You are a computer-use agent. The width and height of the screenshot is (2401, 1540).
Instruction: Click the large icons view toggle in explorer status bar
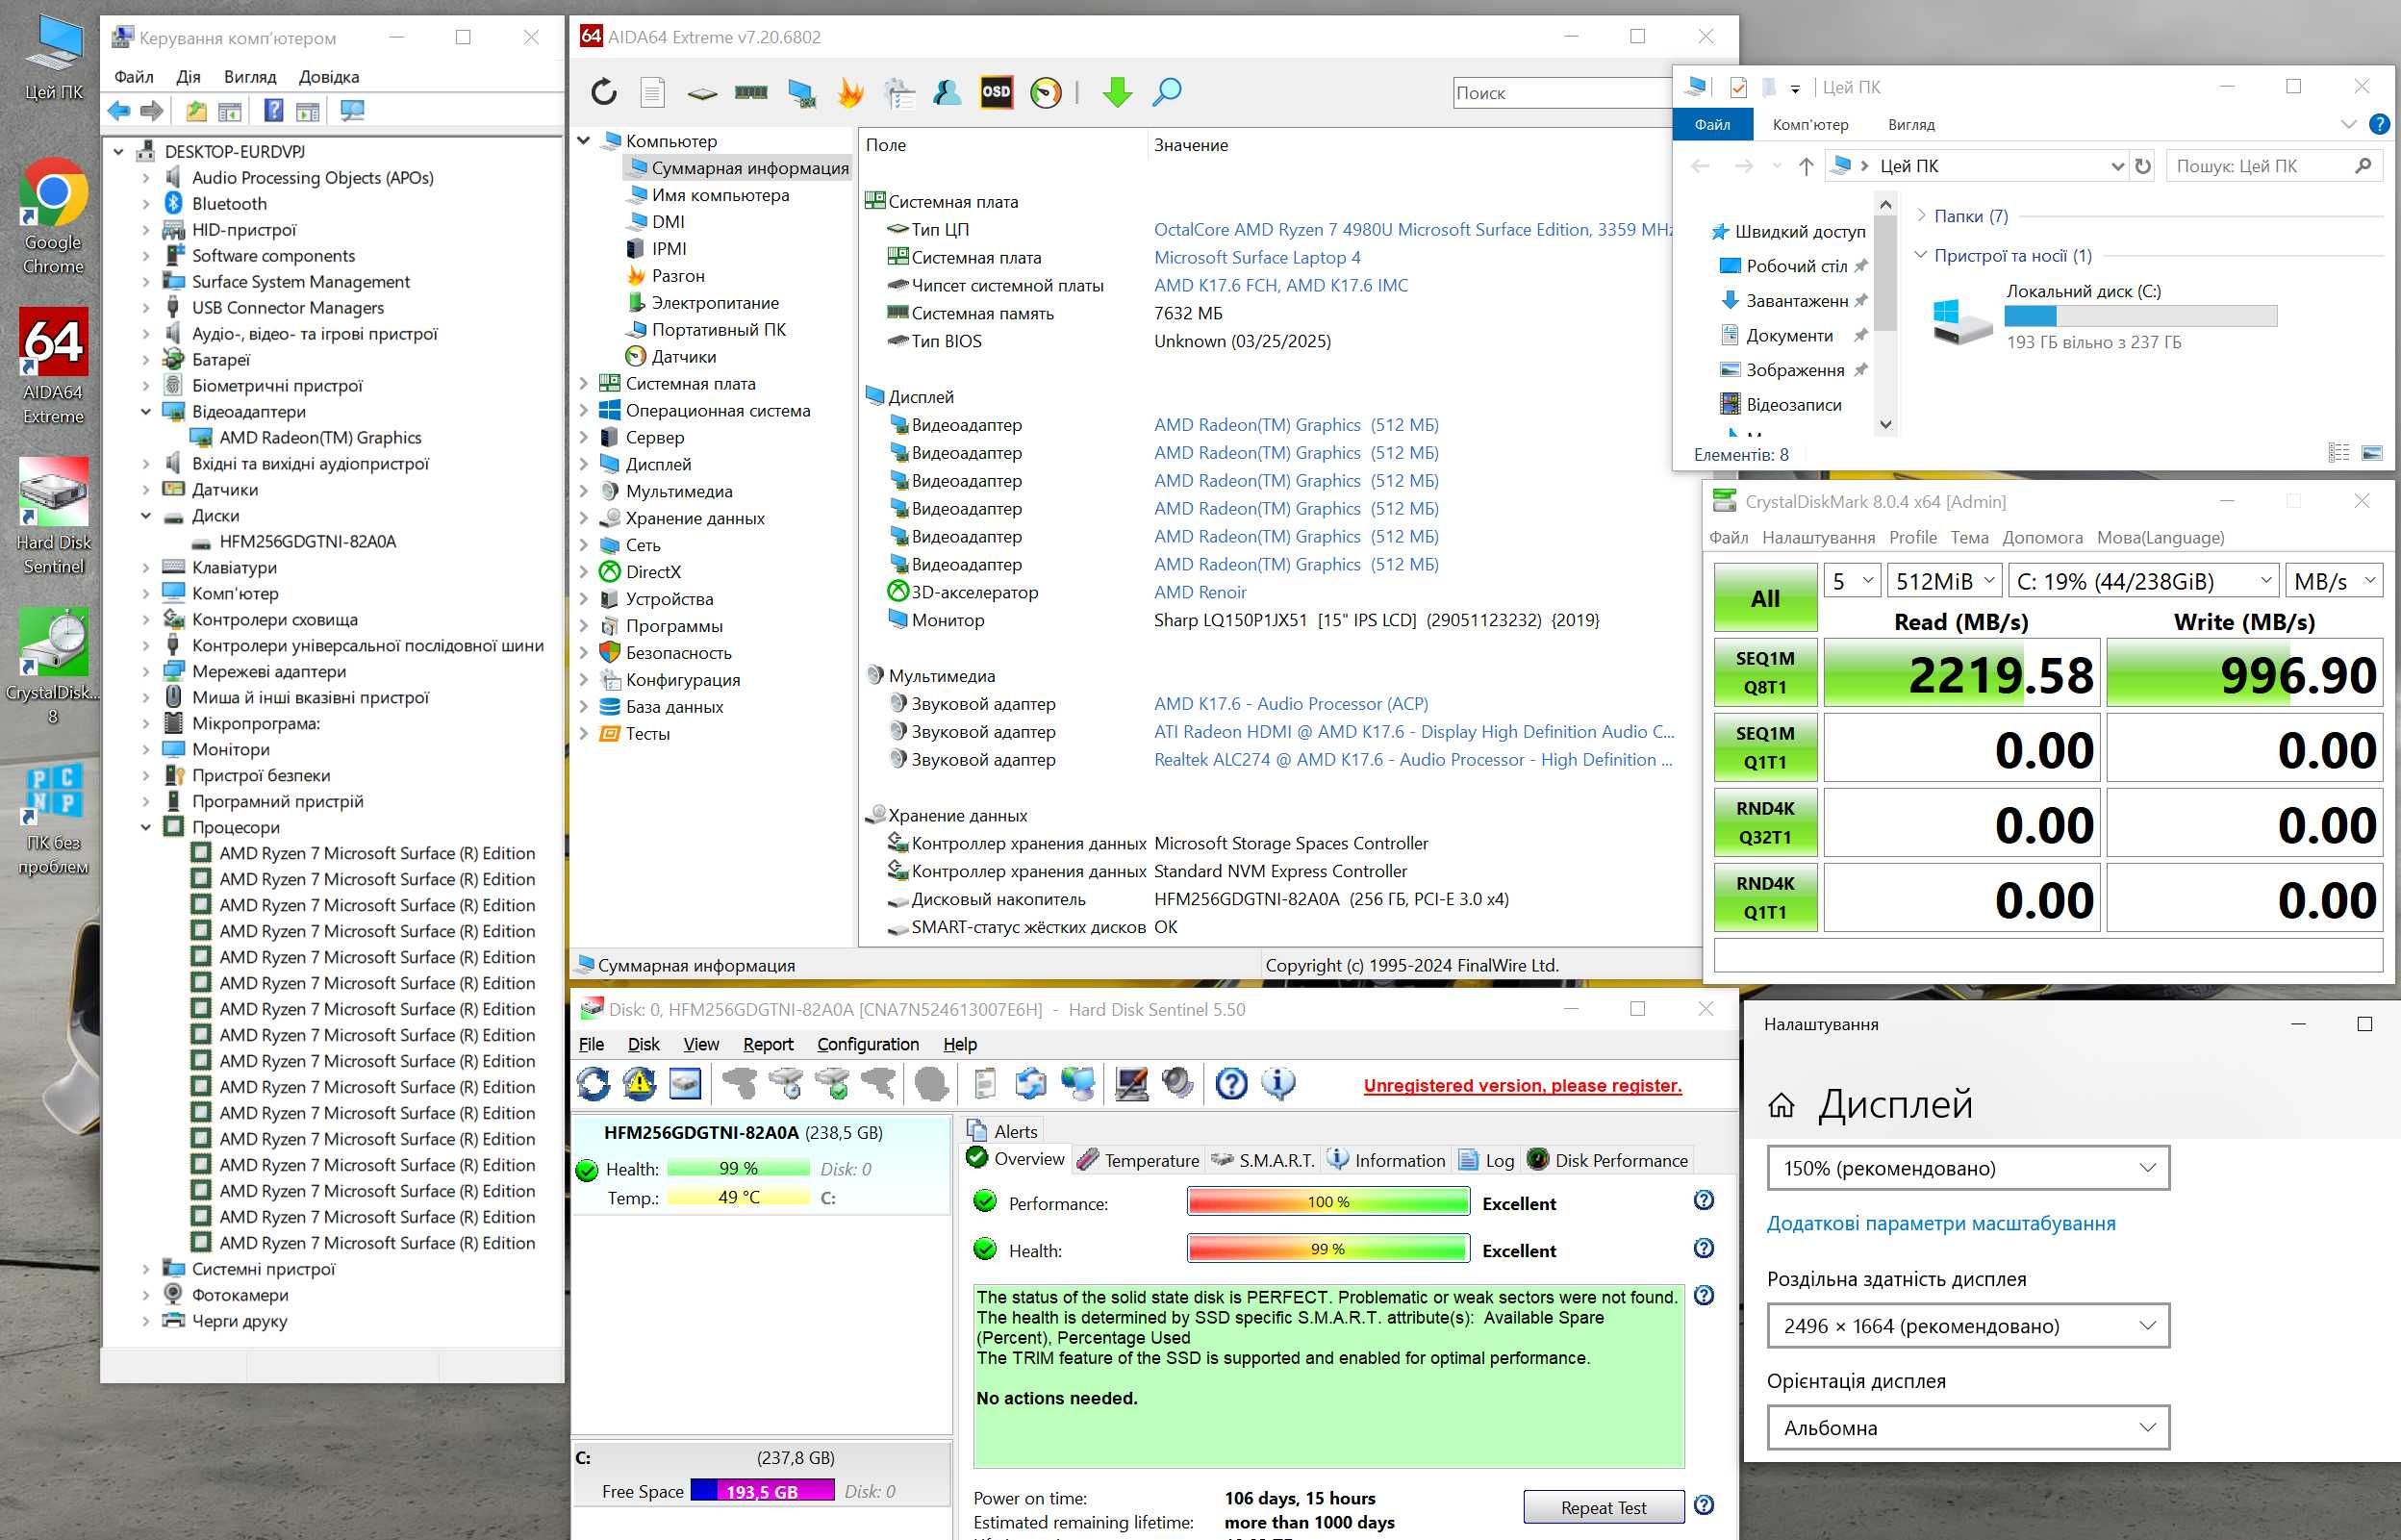coord(2371,454)
